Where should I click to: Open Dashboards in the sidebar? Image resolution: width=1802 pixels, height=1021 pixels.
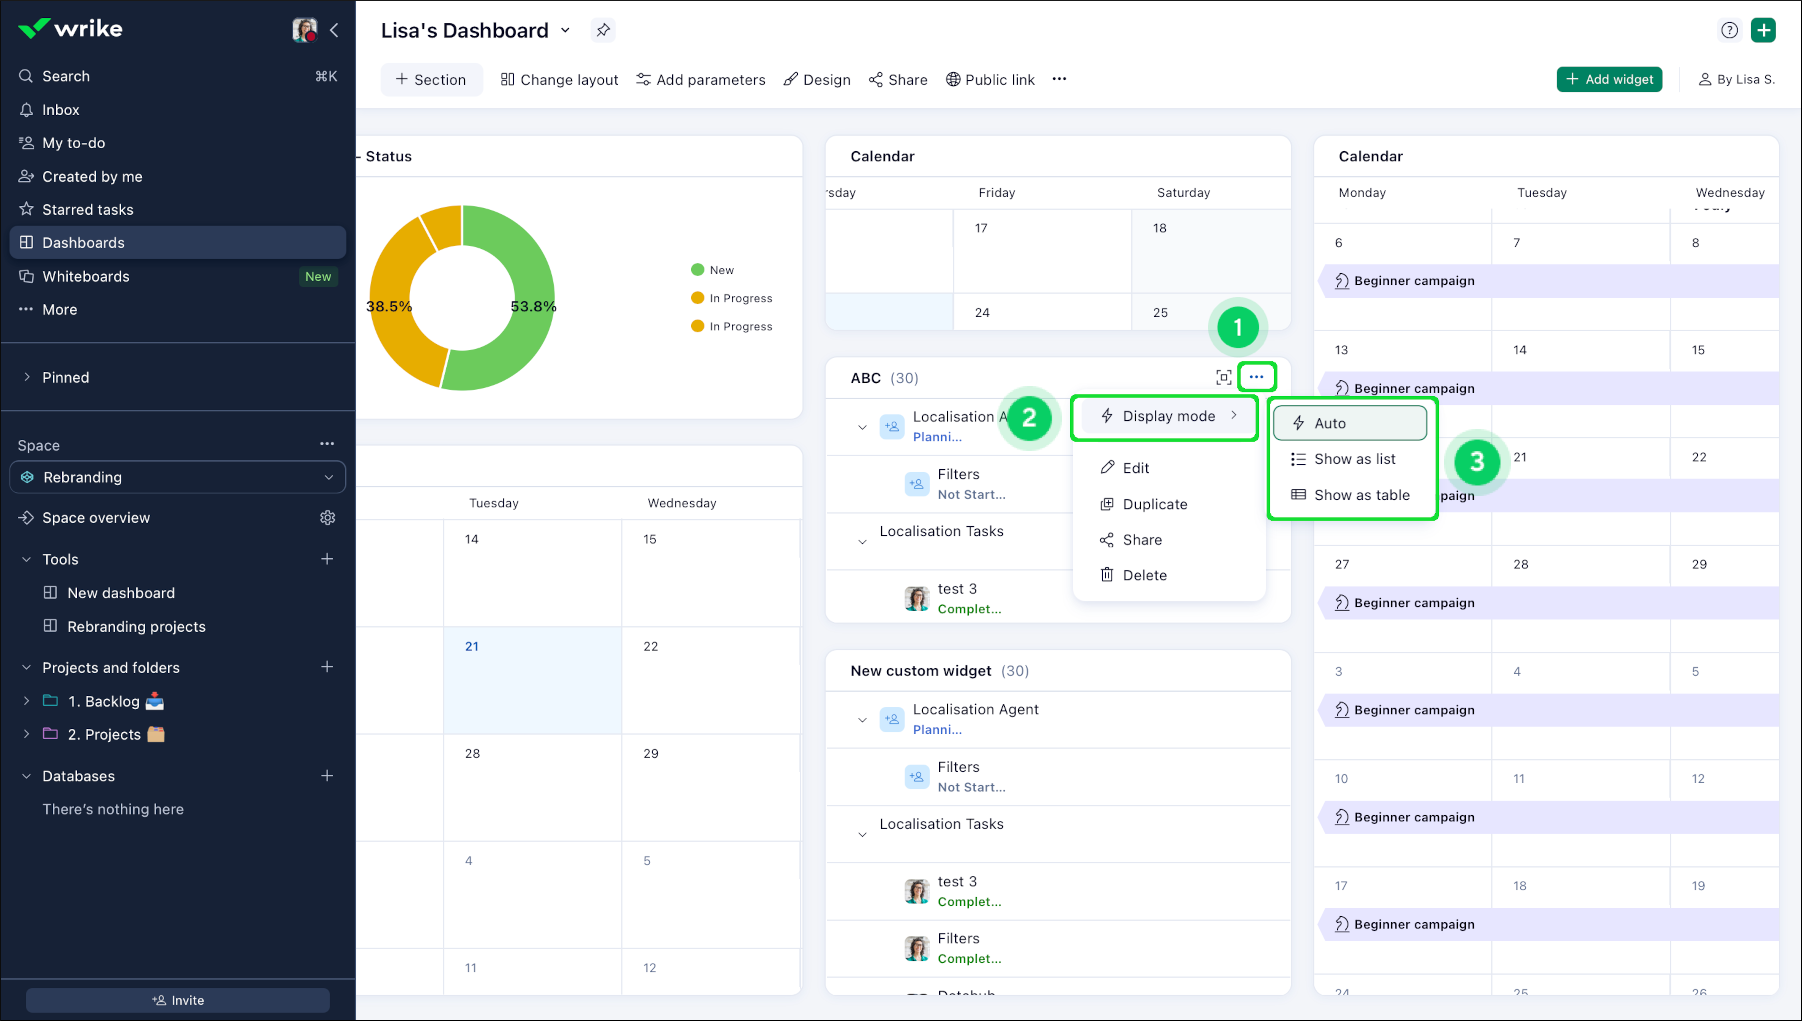click(x=178, y=243)
